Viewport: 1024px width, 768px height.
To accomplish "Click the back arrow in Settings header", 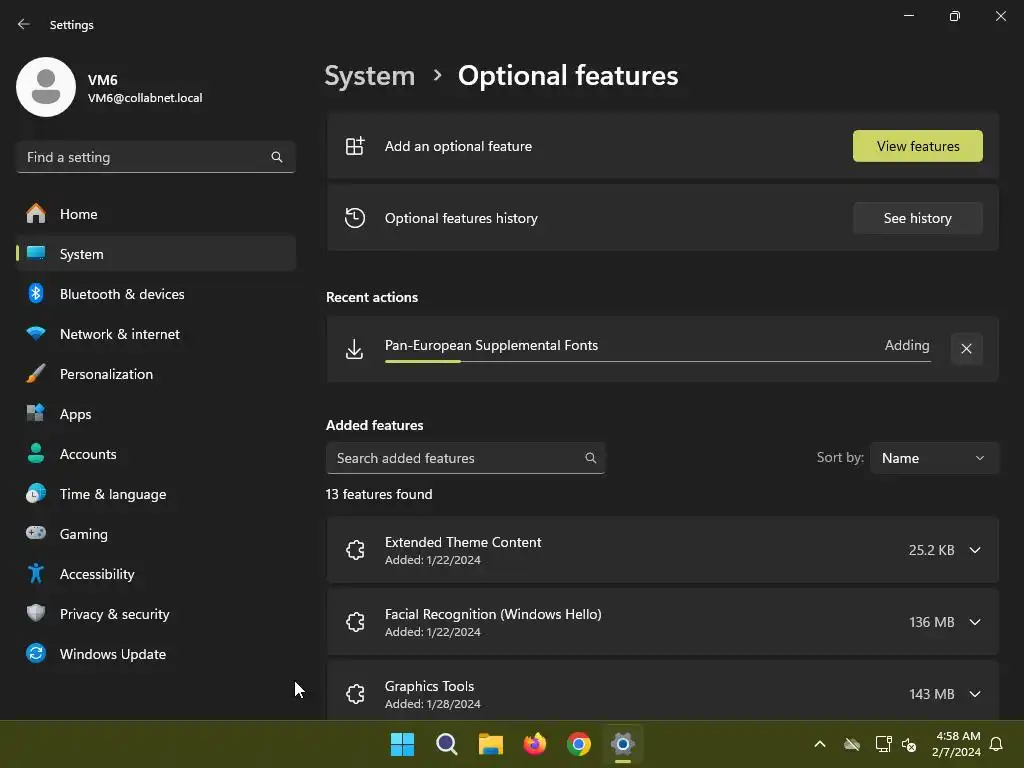I will [x=24, y=24].
